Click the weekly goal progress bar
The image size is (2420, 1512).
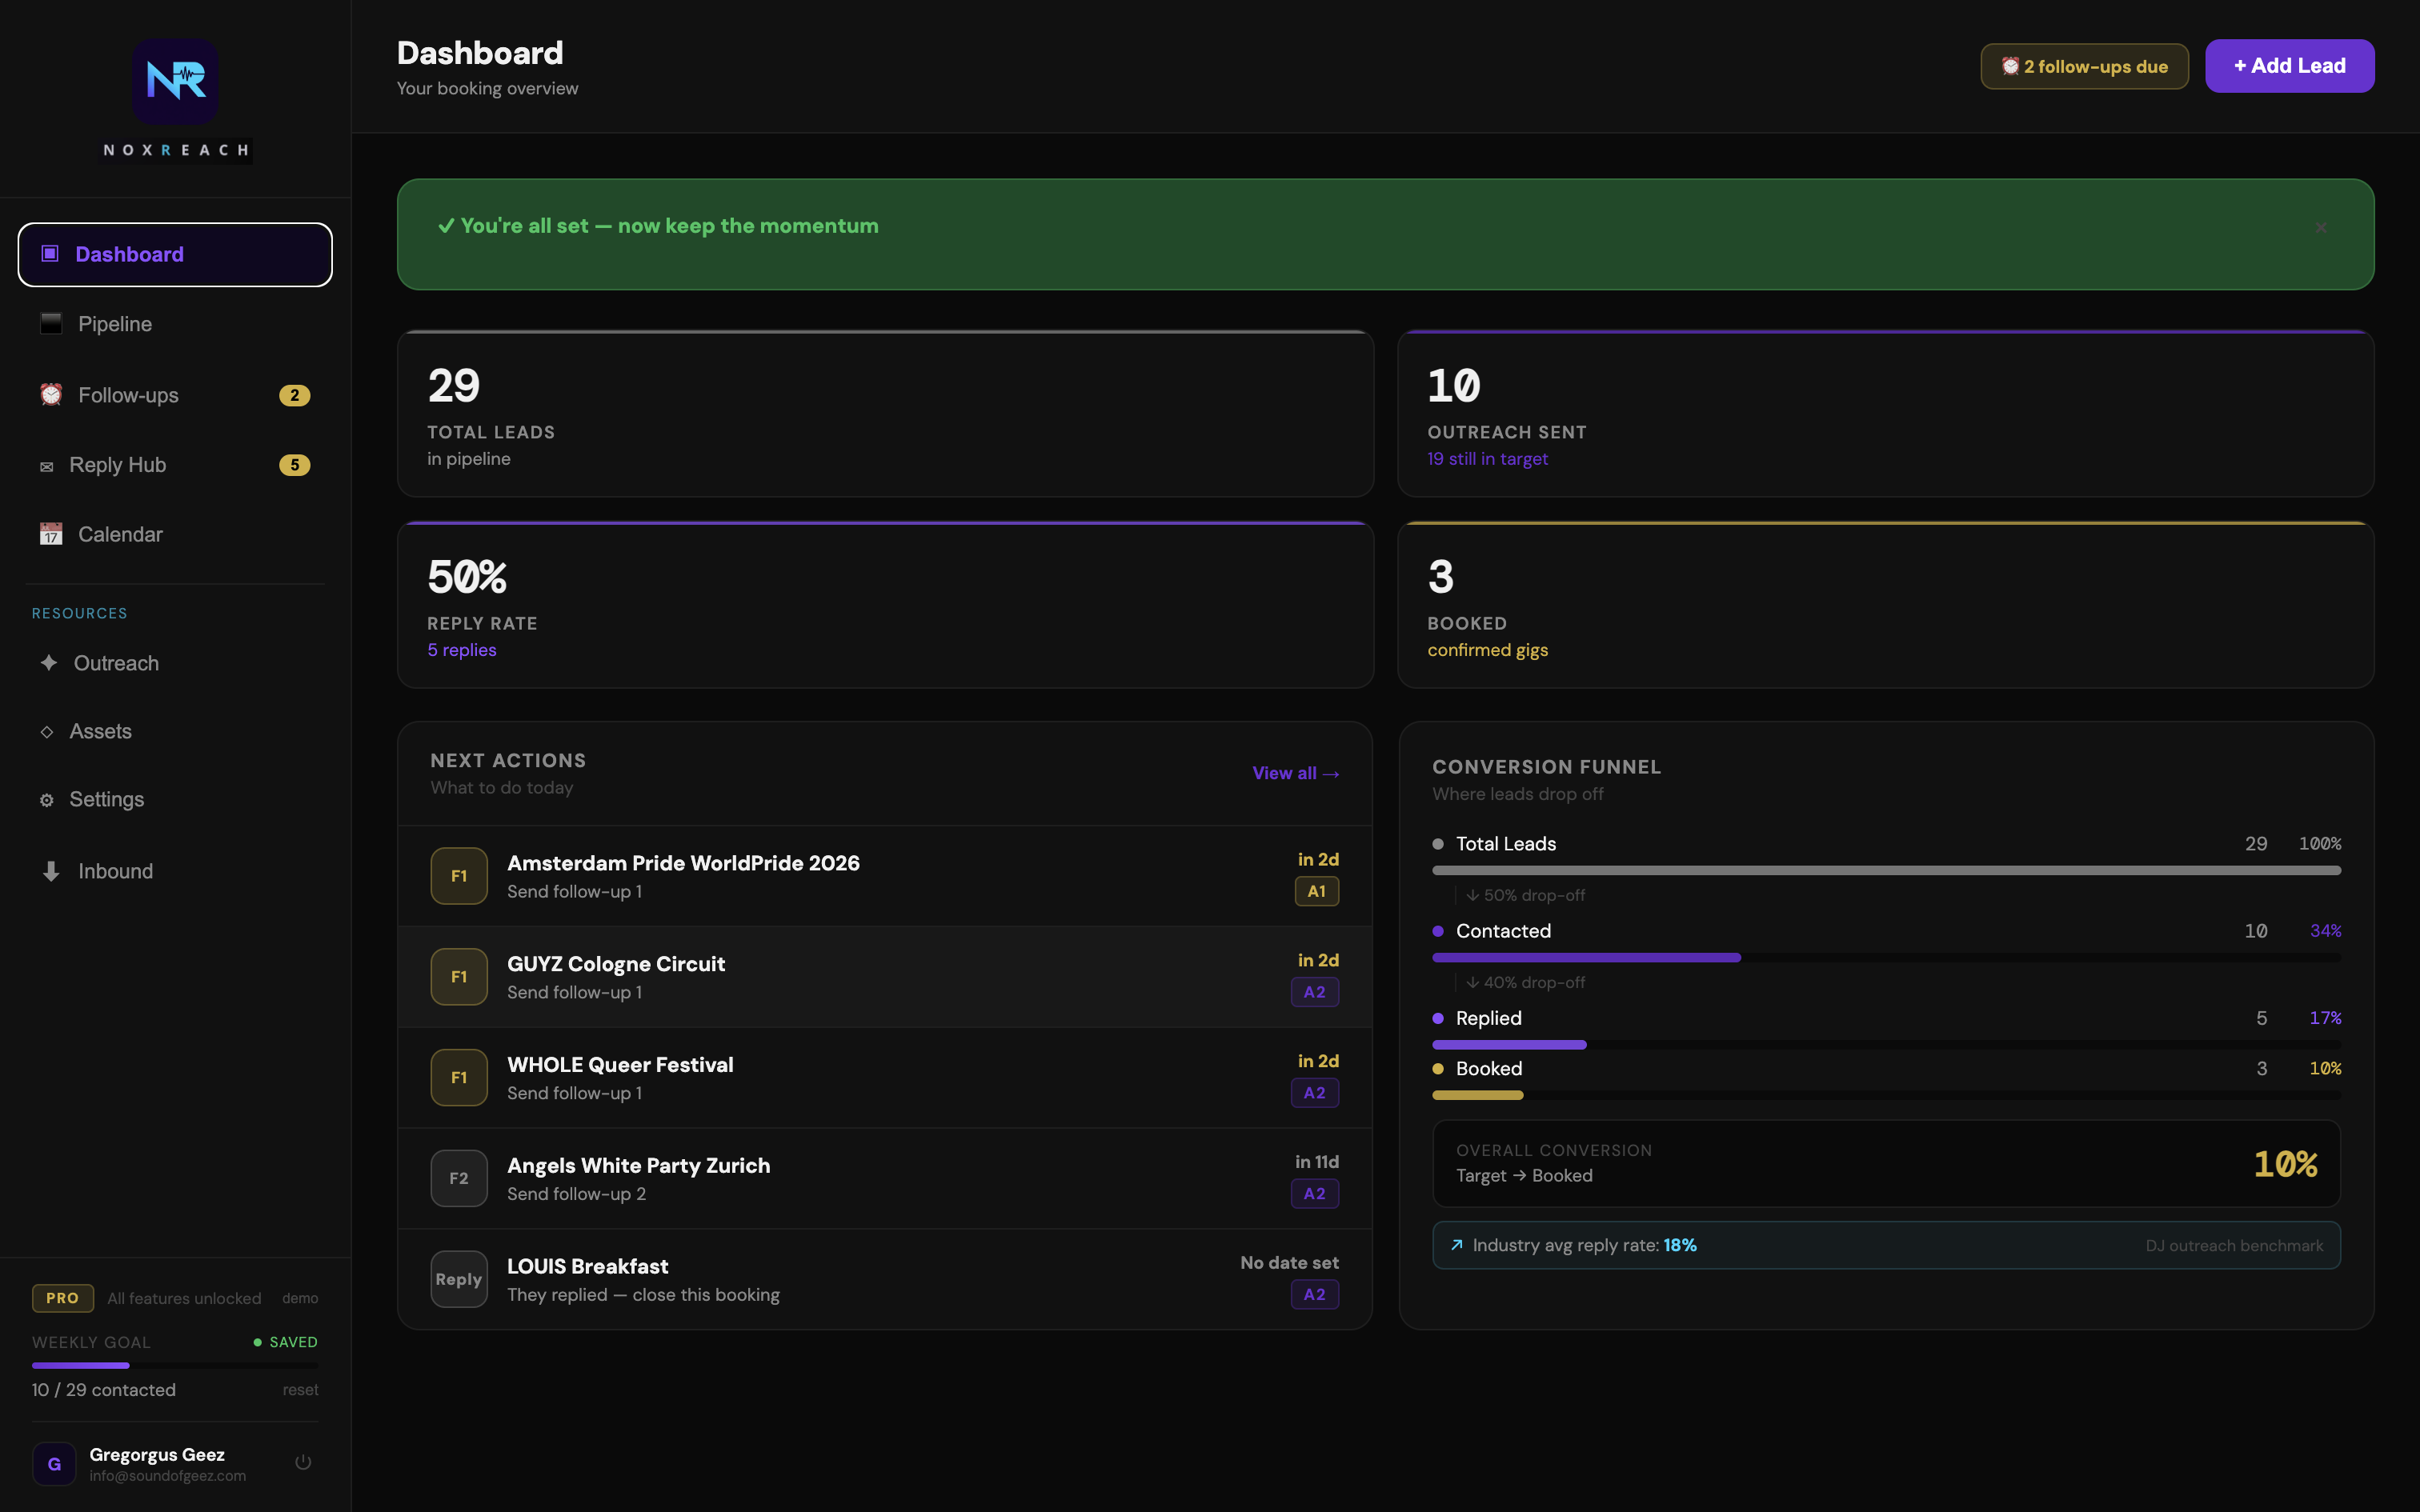tap(175, 1365)
